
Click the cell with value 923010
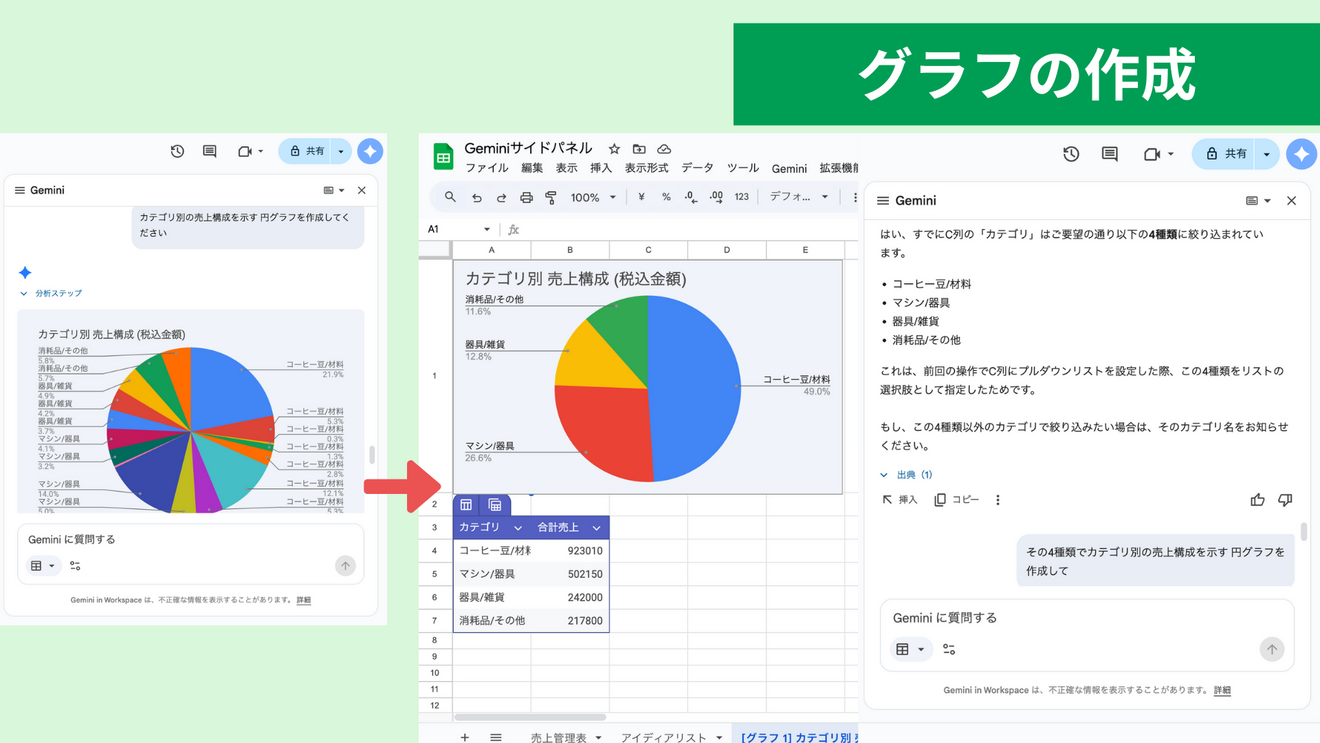[x=570, y=551]
